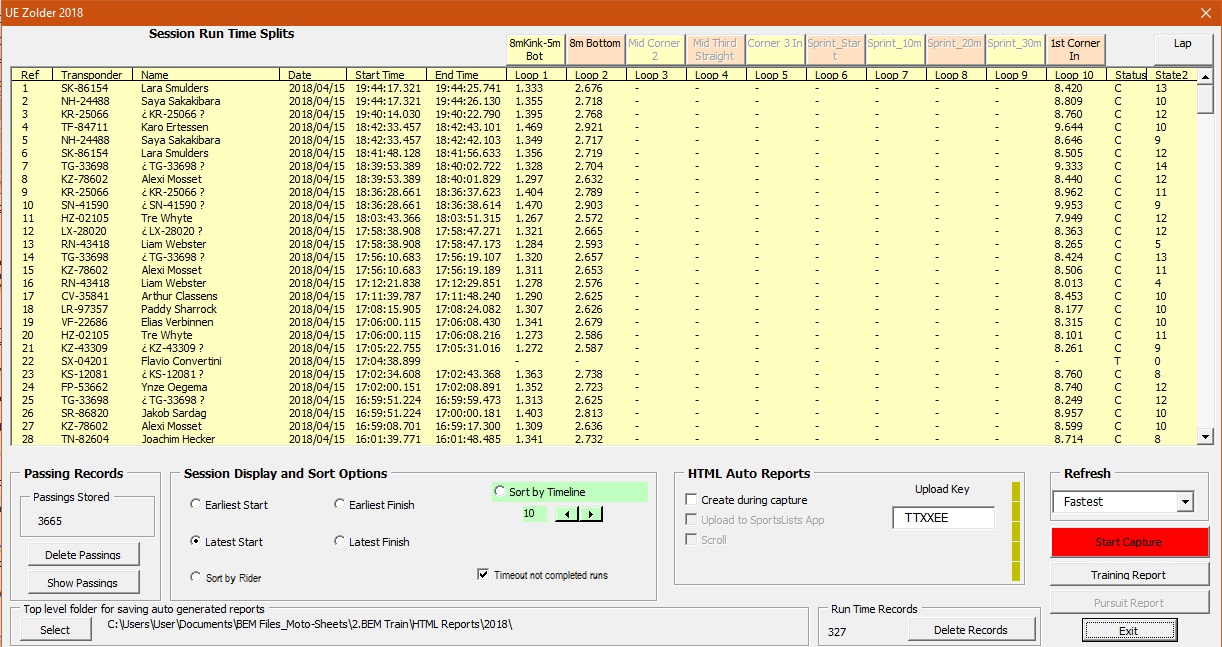Screen dimensions: 1222x647
Task: Click the Passings Stored value 3665
Action: point(50,521)
